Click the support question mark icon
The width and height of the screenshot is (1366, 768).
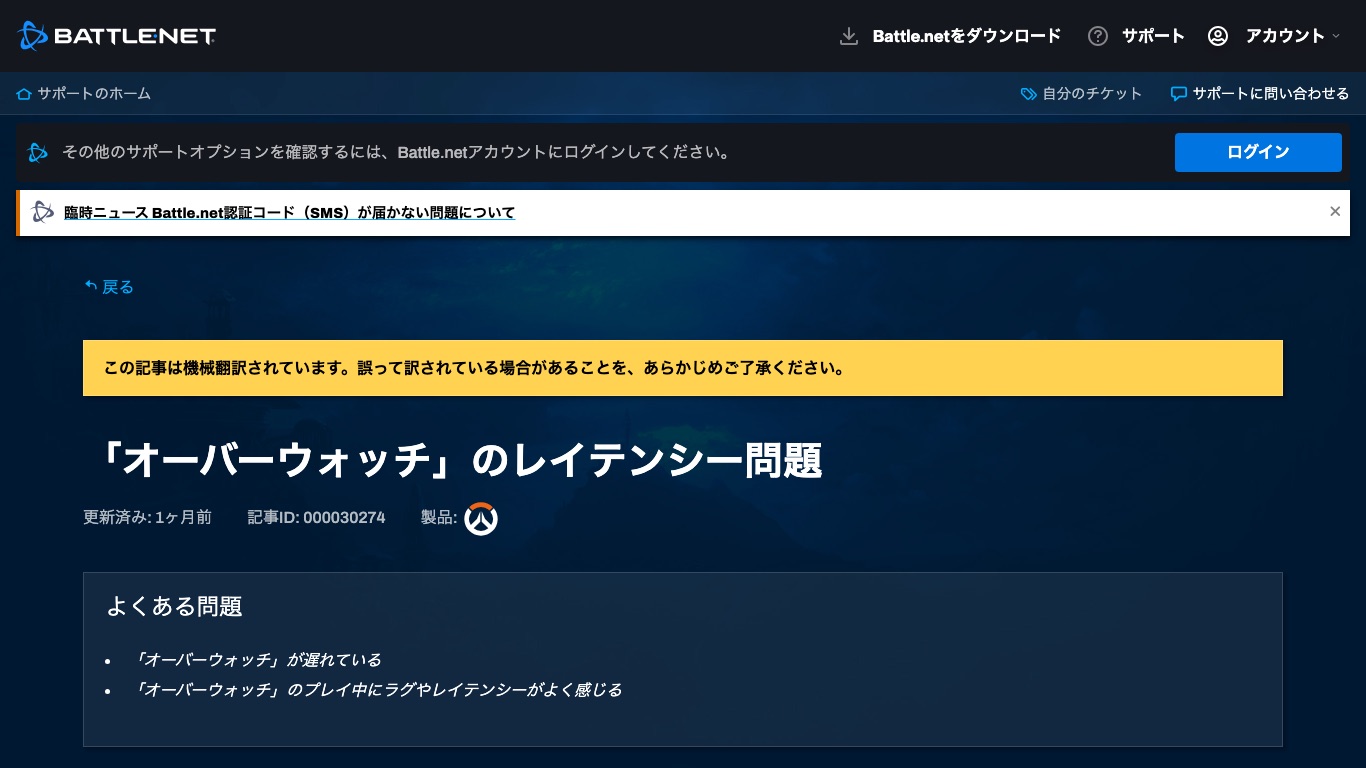click(1098, 36)
